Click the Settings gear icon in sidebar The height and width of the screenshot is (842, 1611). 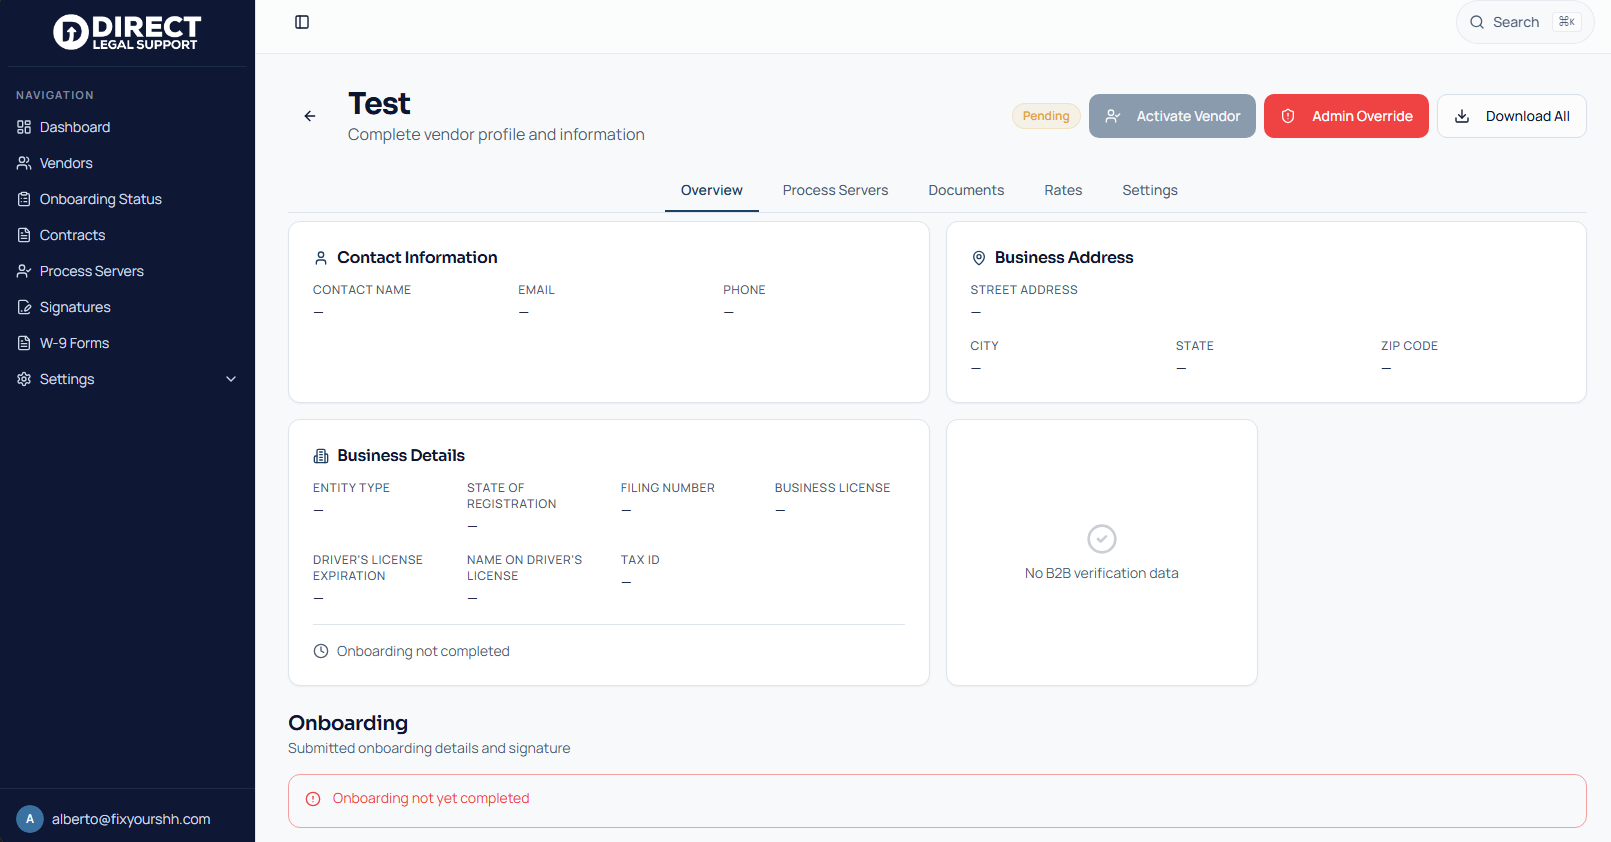24,379
